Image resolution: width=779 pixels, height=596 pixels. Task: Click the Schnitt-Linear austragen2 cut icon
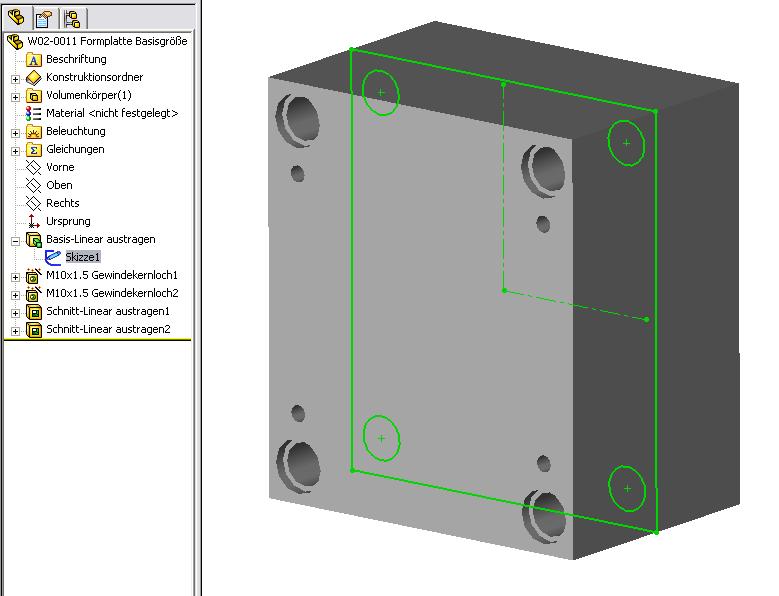tap(33, 330)
